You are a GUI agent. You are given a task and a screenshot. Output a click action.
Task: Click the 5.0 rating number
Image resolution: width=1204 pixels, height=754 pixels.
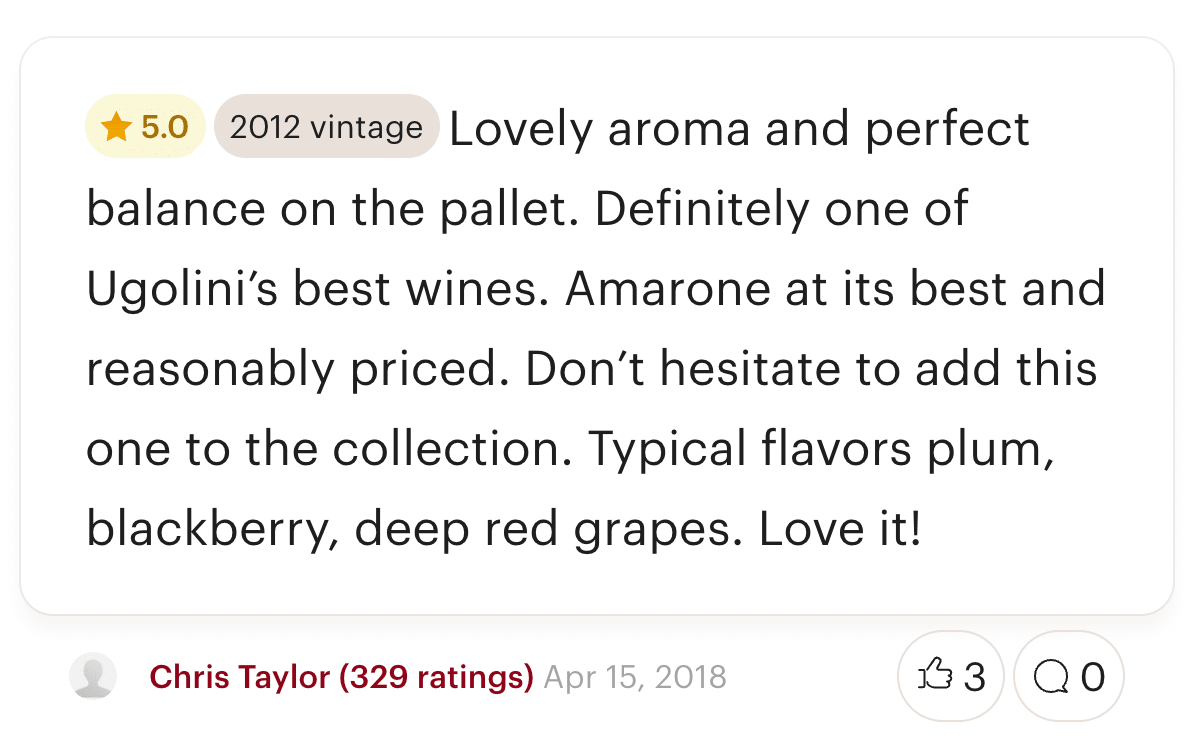click(x=165, y=127)
